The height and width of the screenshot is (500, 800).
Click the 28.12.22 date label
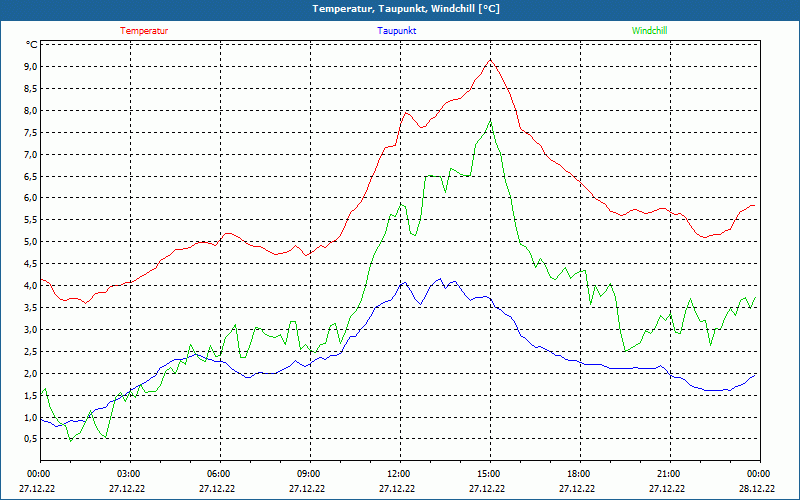(x=757, y=489)
